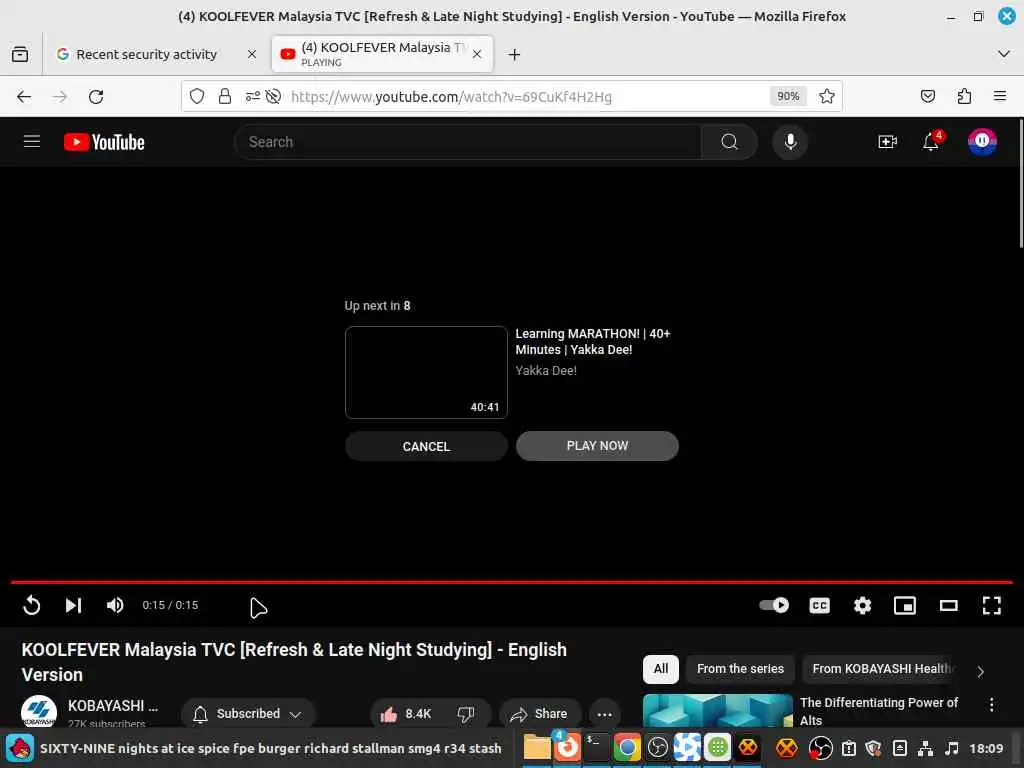Like the video with 8.4K

[x=406, y=714]
